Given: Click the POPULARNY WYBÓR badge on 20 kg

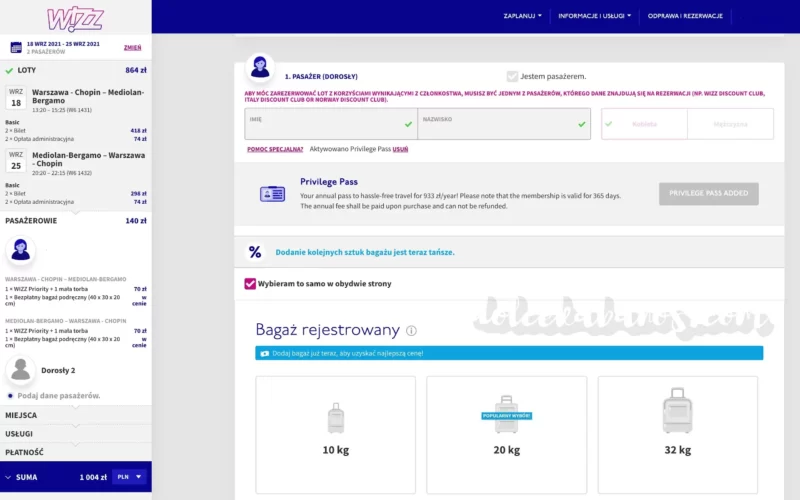Looking at the screenshot, I should (x=507, y=416).
